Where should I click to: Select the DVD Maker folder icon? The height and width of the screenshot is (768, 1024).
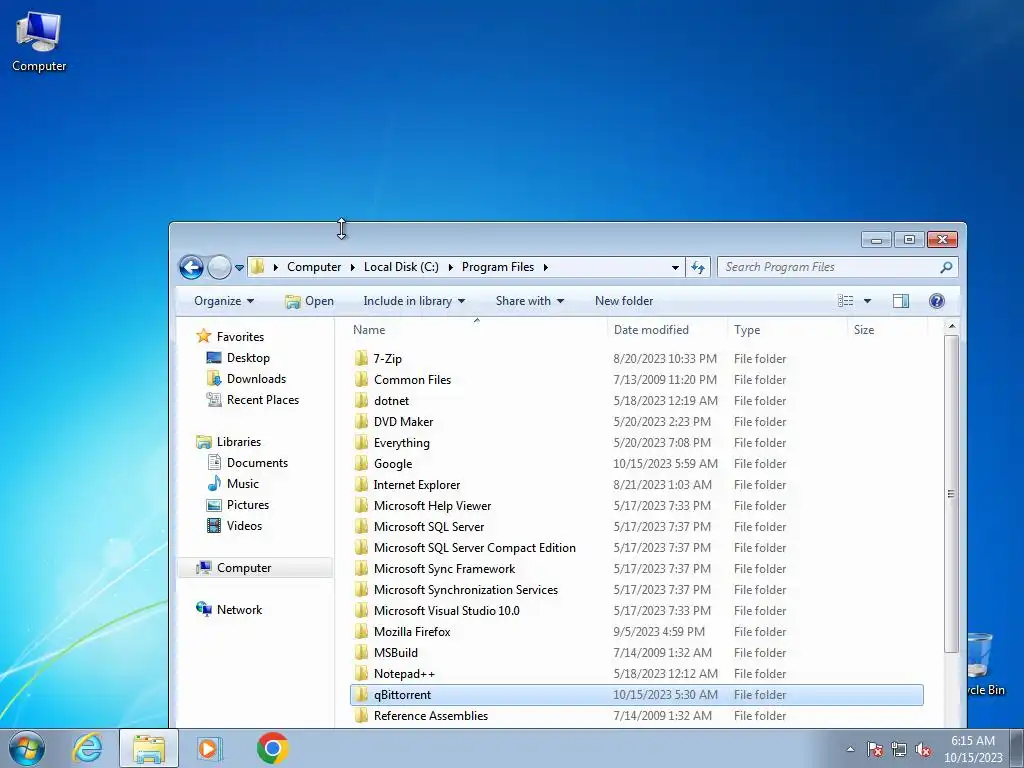pos(361,421)
